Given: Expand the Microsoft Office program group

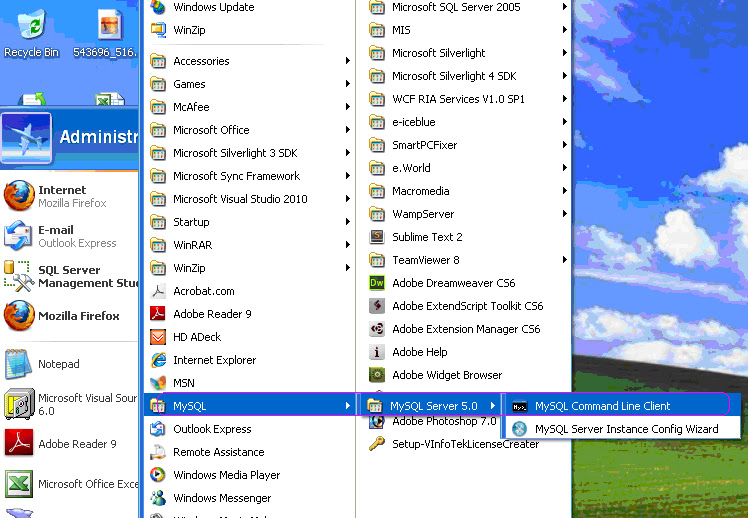Looking at the screenshot, I should coord(249,130).
